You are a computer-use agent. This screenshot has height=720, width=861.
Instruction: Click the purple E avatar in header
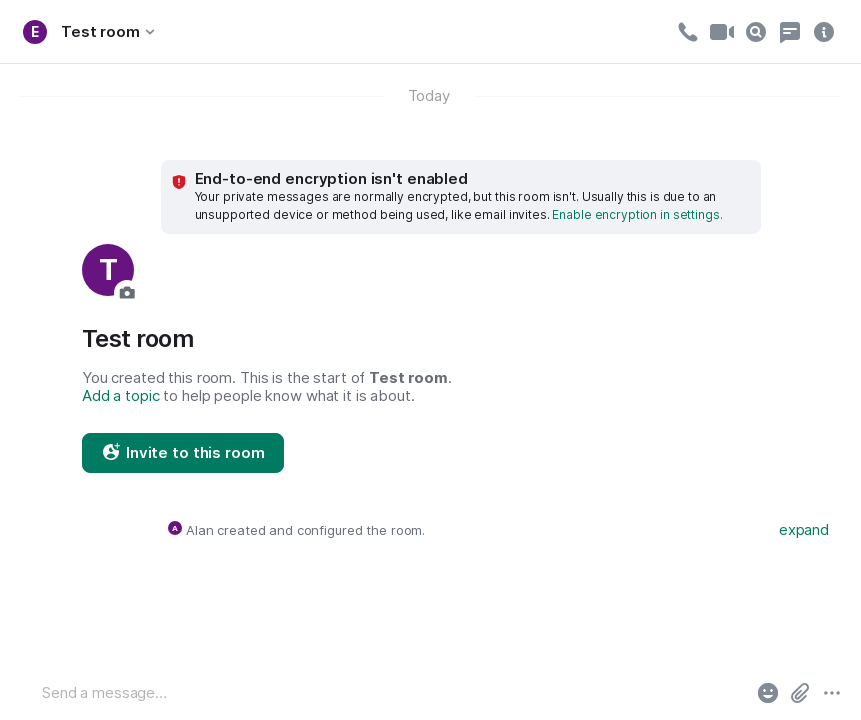coord(35,32)
